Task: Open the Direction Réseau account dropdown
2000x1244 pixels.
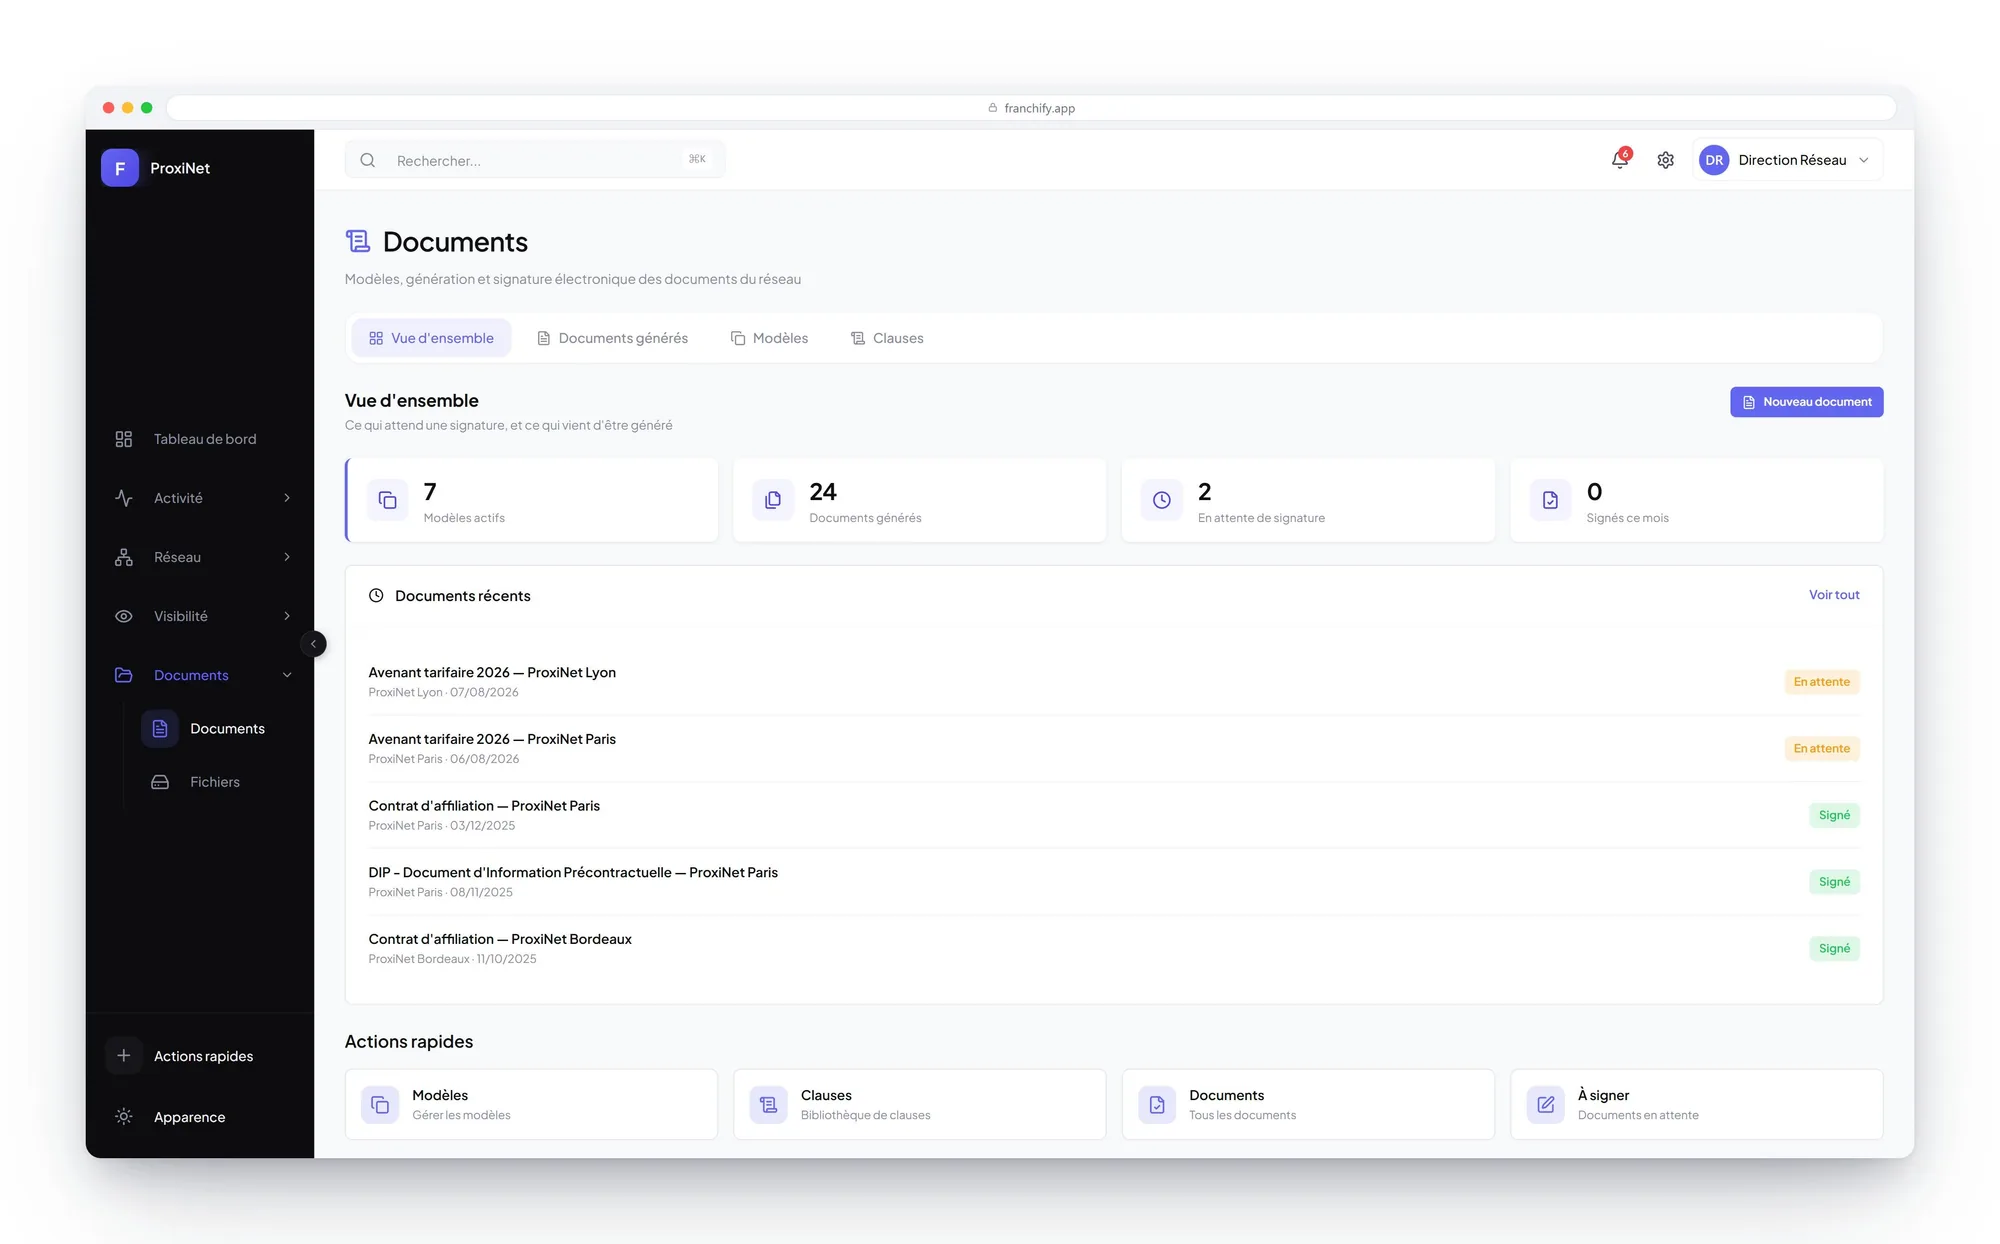Action: [1787, 160]
